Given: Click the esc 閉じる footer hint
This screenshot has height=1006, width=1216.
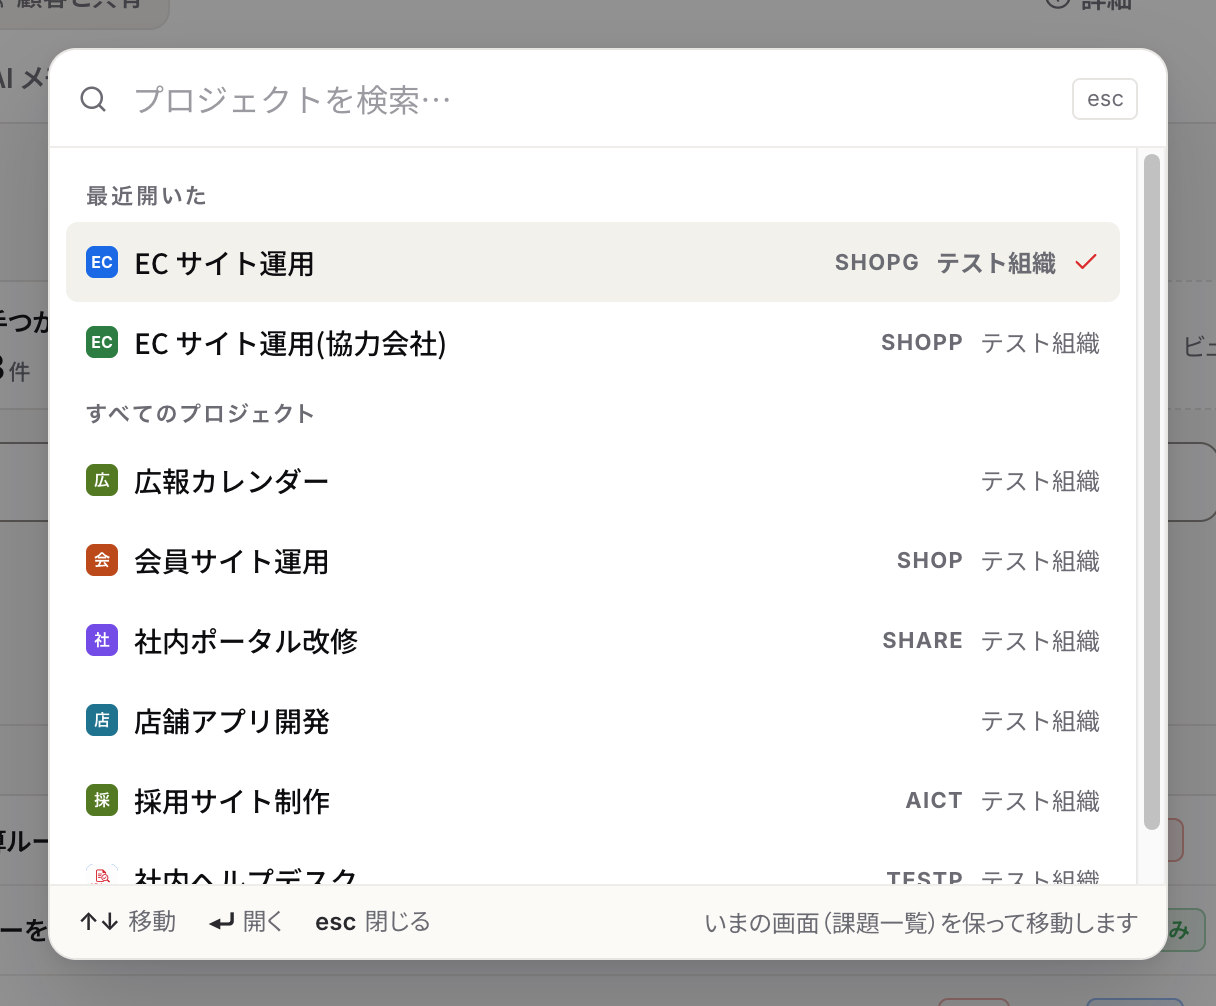Looking at the screenshot, I should click(x=372, y=921).
